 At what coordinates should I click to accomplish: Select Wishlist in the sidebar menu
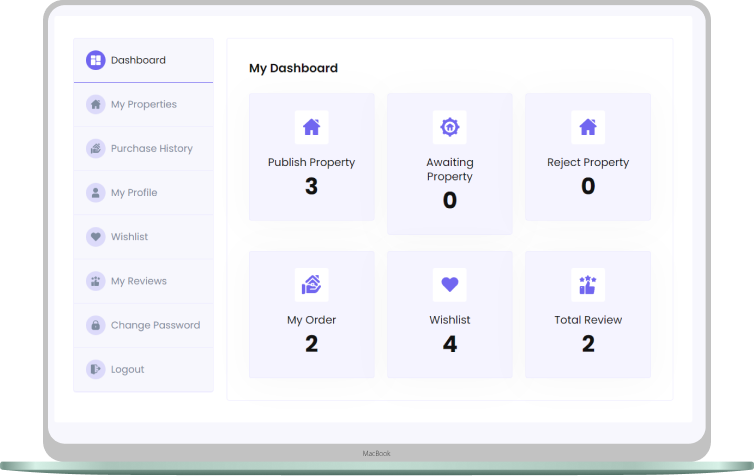143,237
